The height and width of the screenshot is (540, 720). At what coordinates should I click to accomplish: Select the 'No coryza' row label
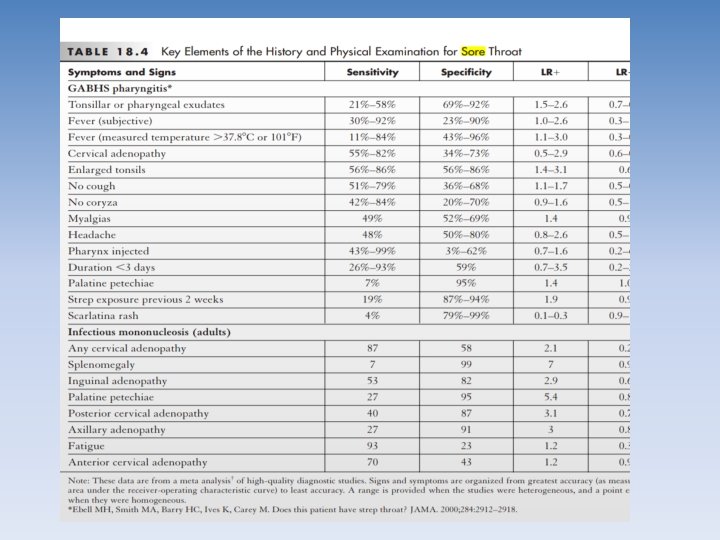93,202
